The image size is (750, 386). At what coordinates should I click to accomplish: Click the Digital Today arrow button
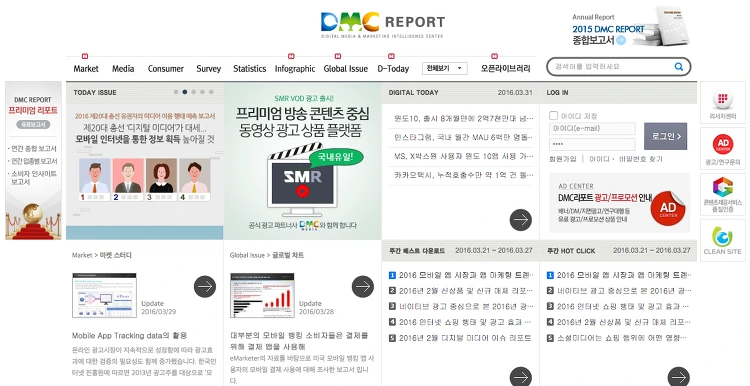520,220
